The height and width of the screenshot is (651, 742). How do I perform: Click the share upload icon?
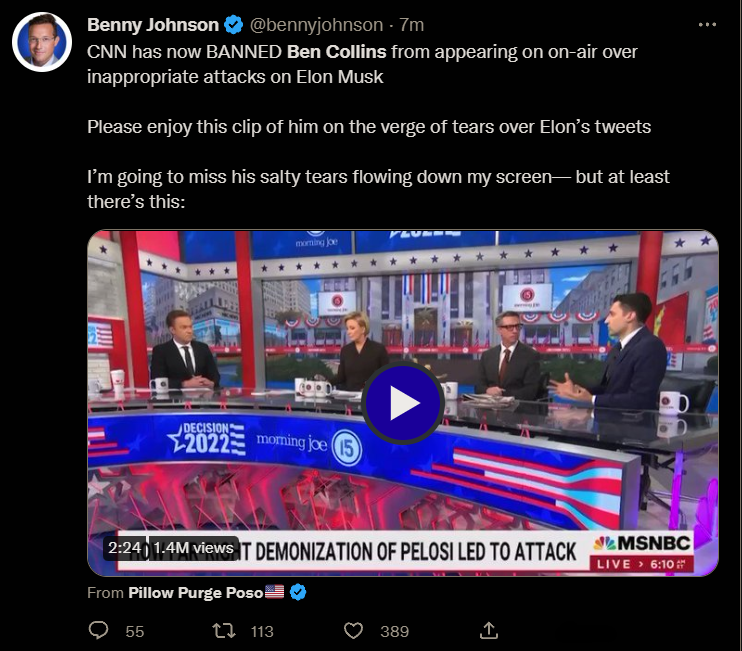489,631
